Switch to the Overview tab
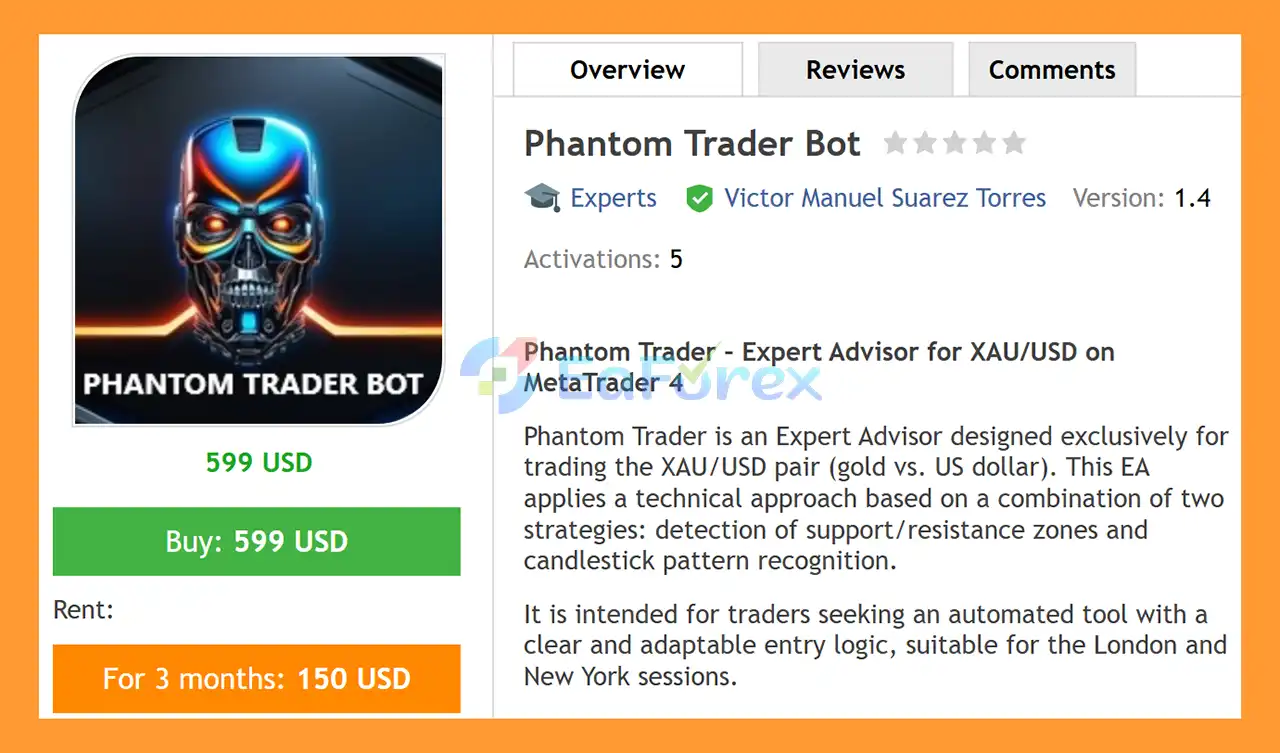Viewport: 1280px width, 753px height. pos(627,70)
